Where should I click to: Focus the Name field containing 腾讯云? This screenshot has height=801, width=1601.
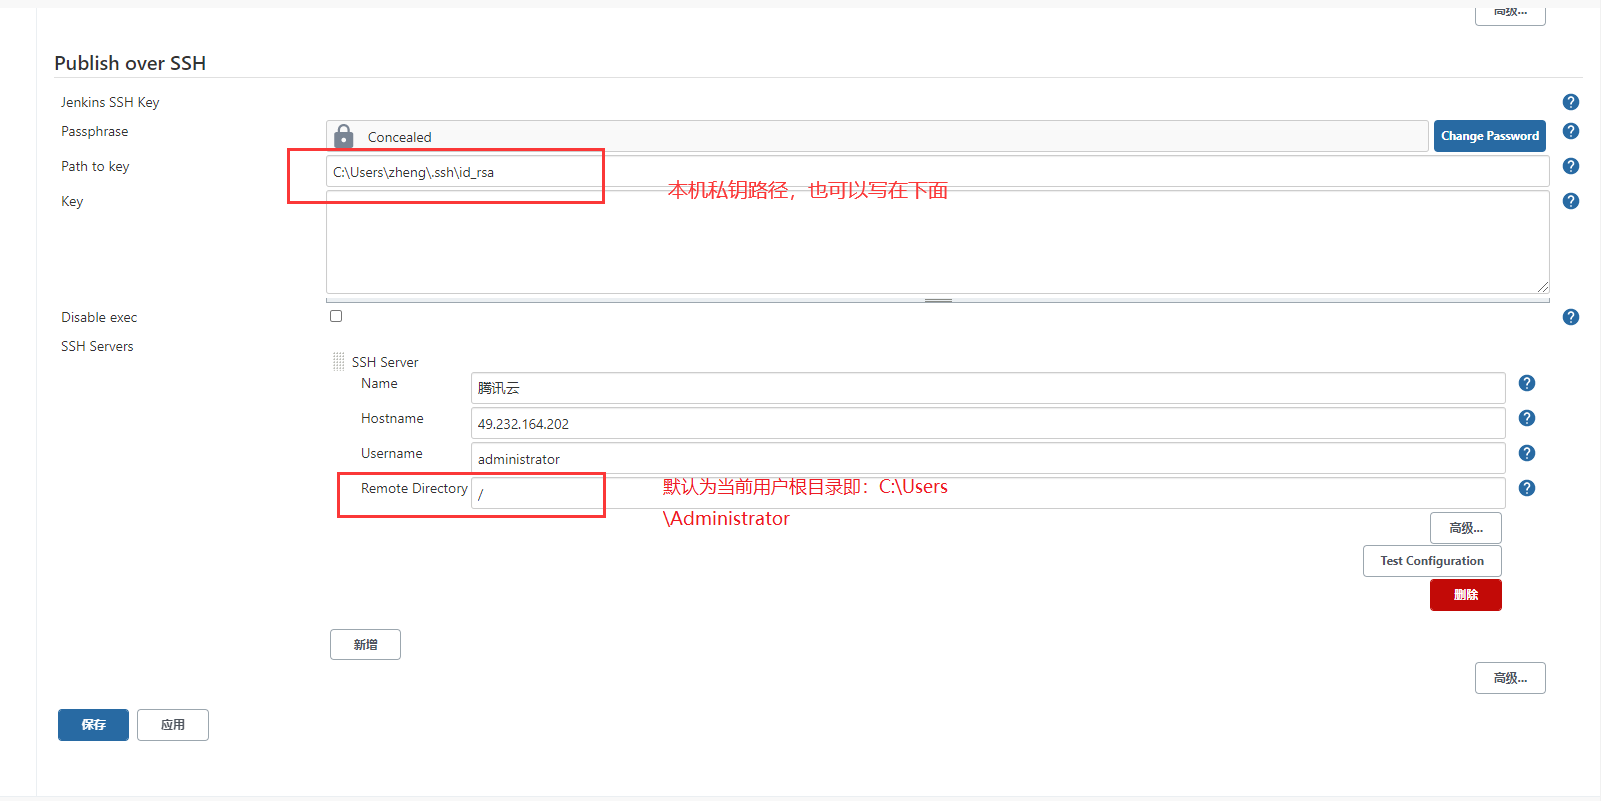pos(988,388)
